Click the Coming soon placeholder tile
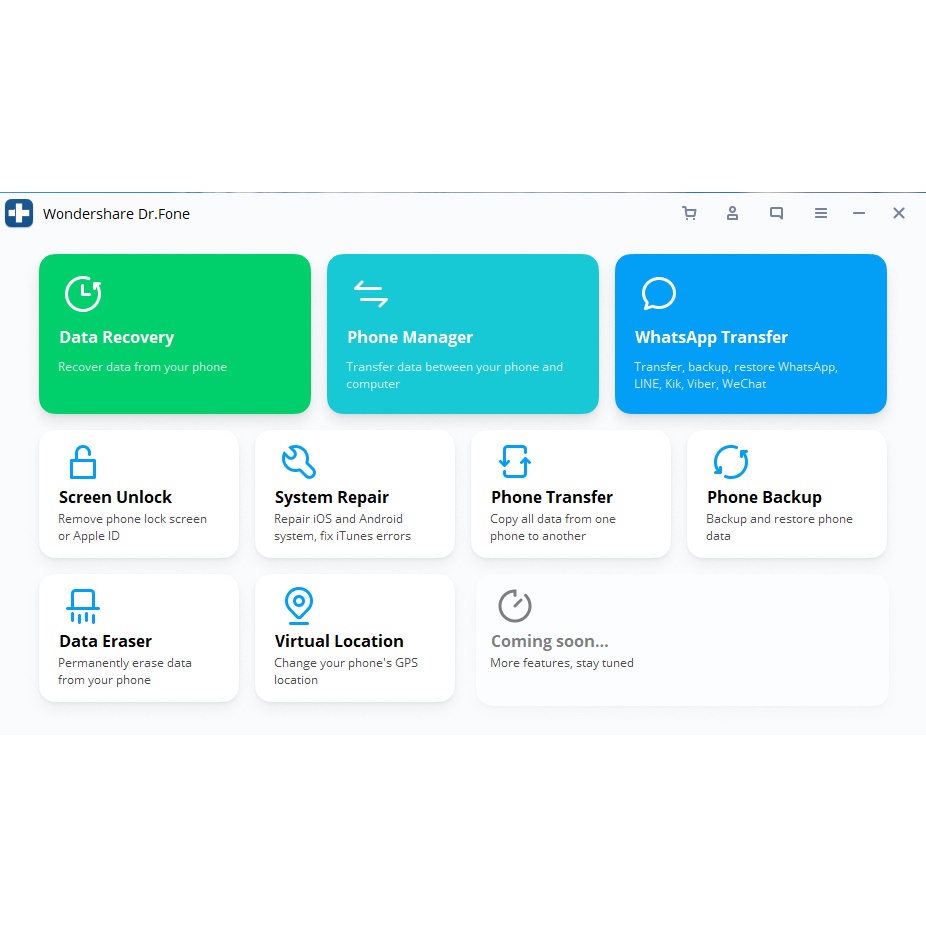The width and height of the screenshot is (926, 926). (682, 640)
